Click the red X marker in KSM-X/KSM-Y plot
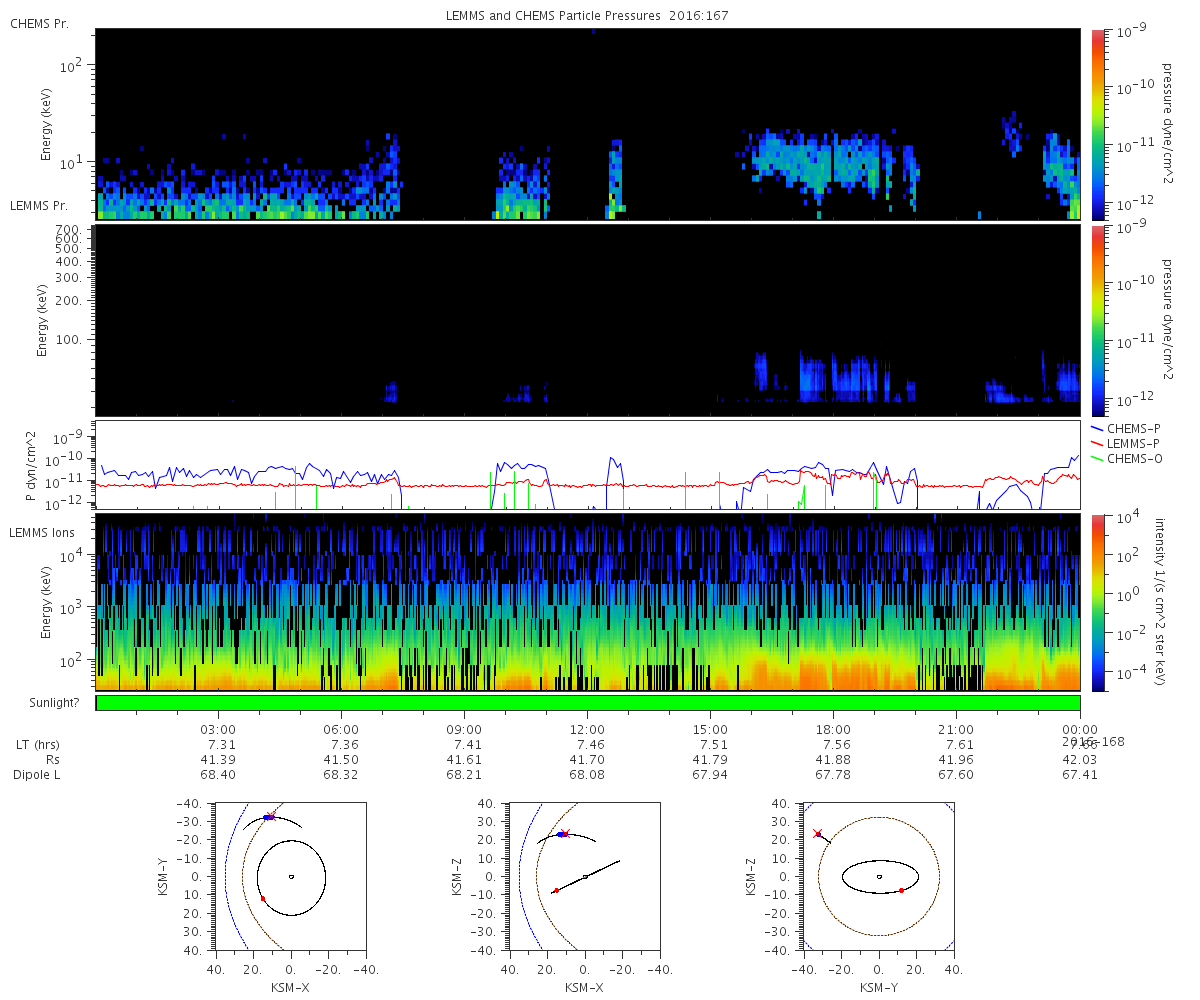Viewport: 1200px width, 1000px height. point(272,816)
